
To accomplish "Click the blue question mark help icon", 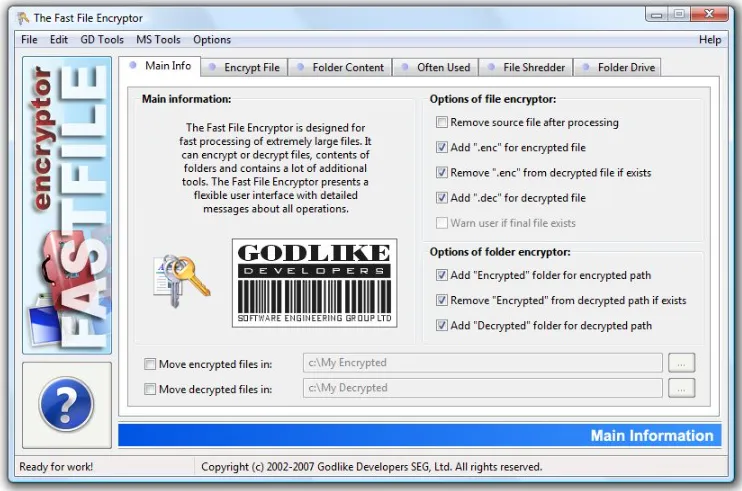I will click(66, 404).
